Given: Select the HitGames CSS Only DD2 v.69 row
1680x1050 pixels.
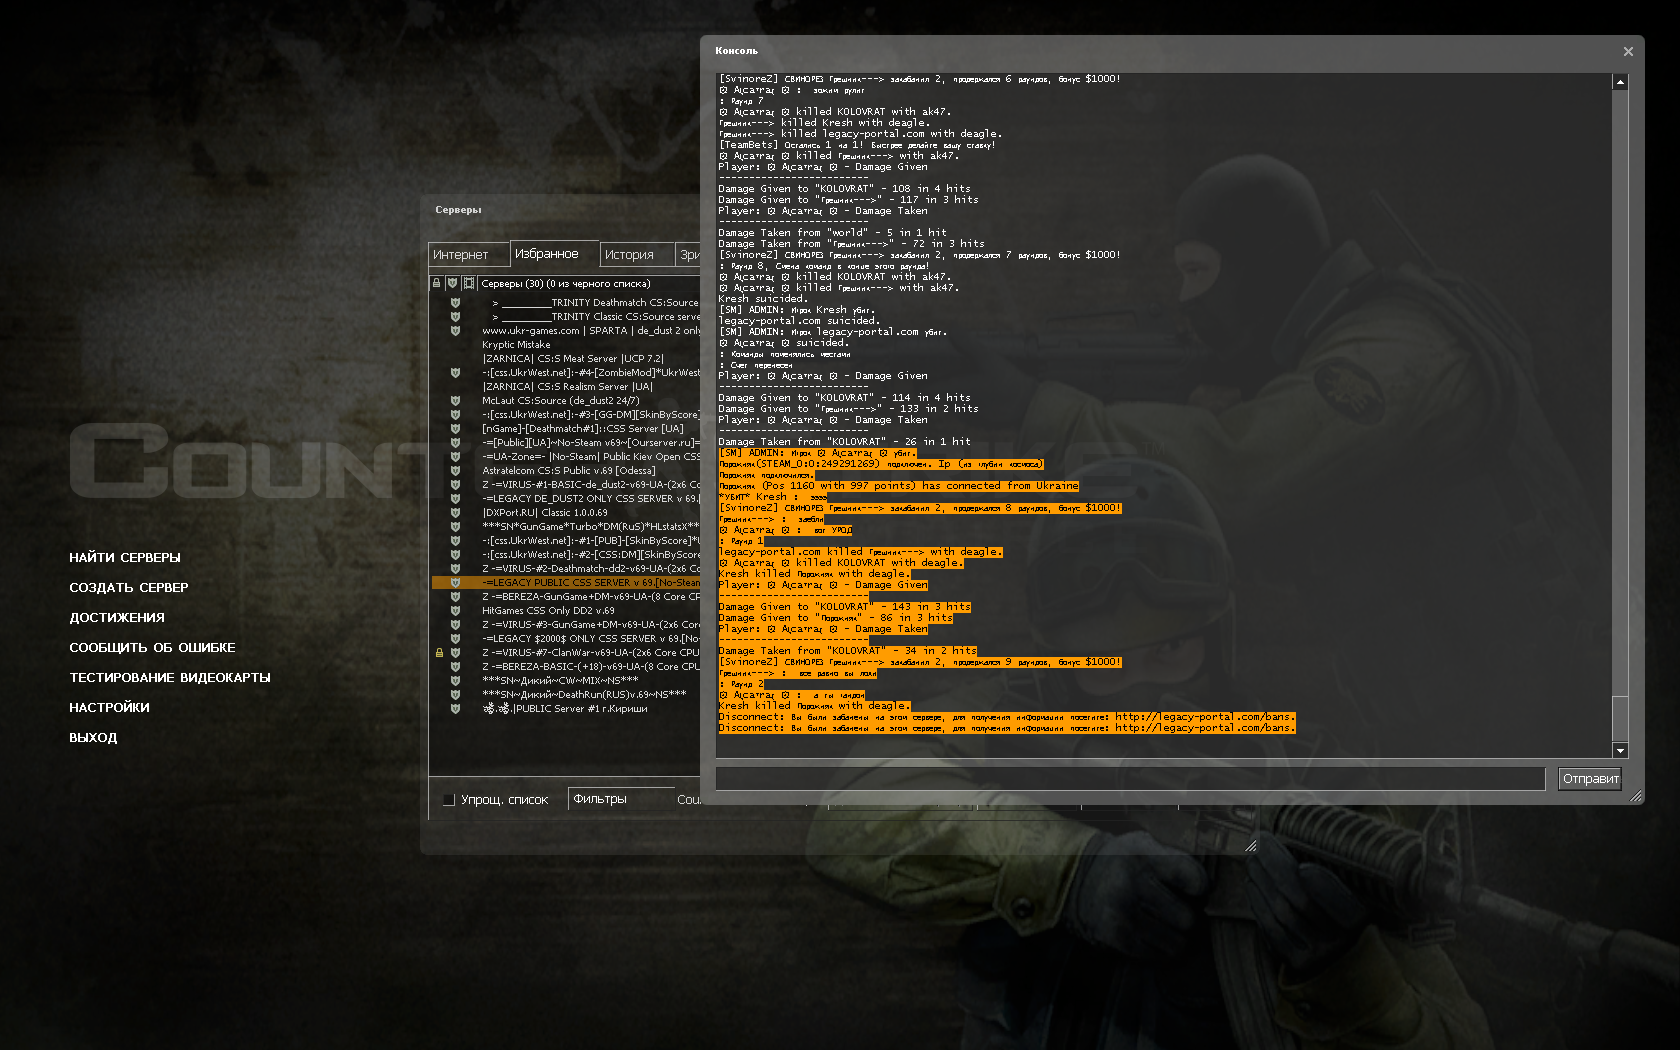Looking at the screenshot, I should pos(566,611).
